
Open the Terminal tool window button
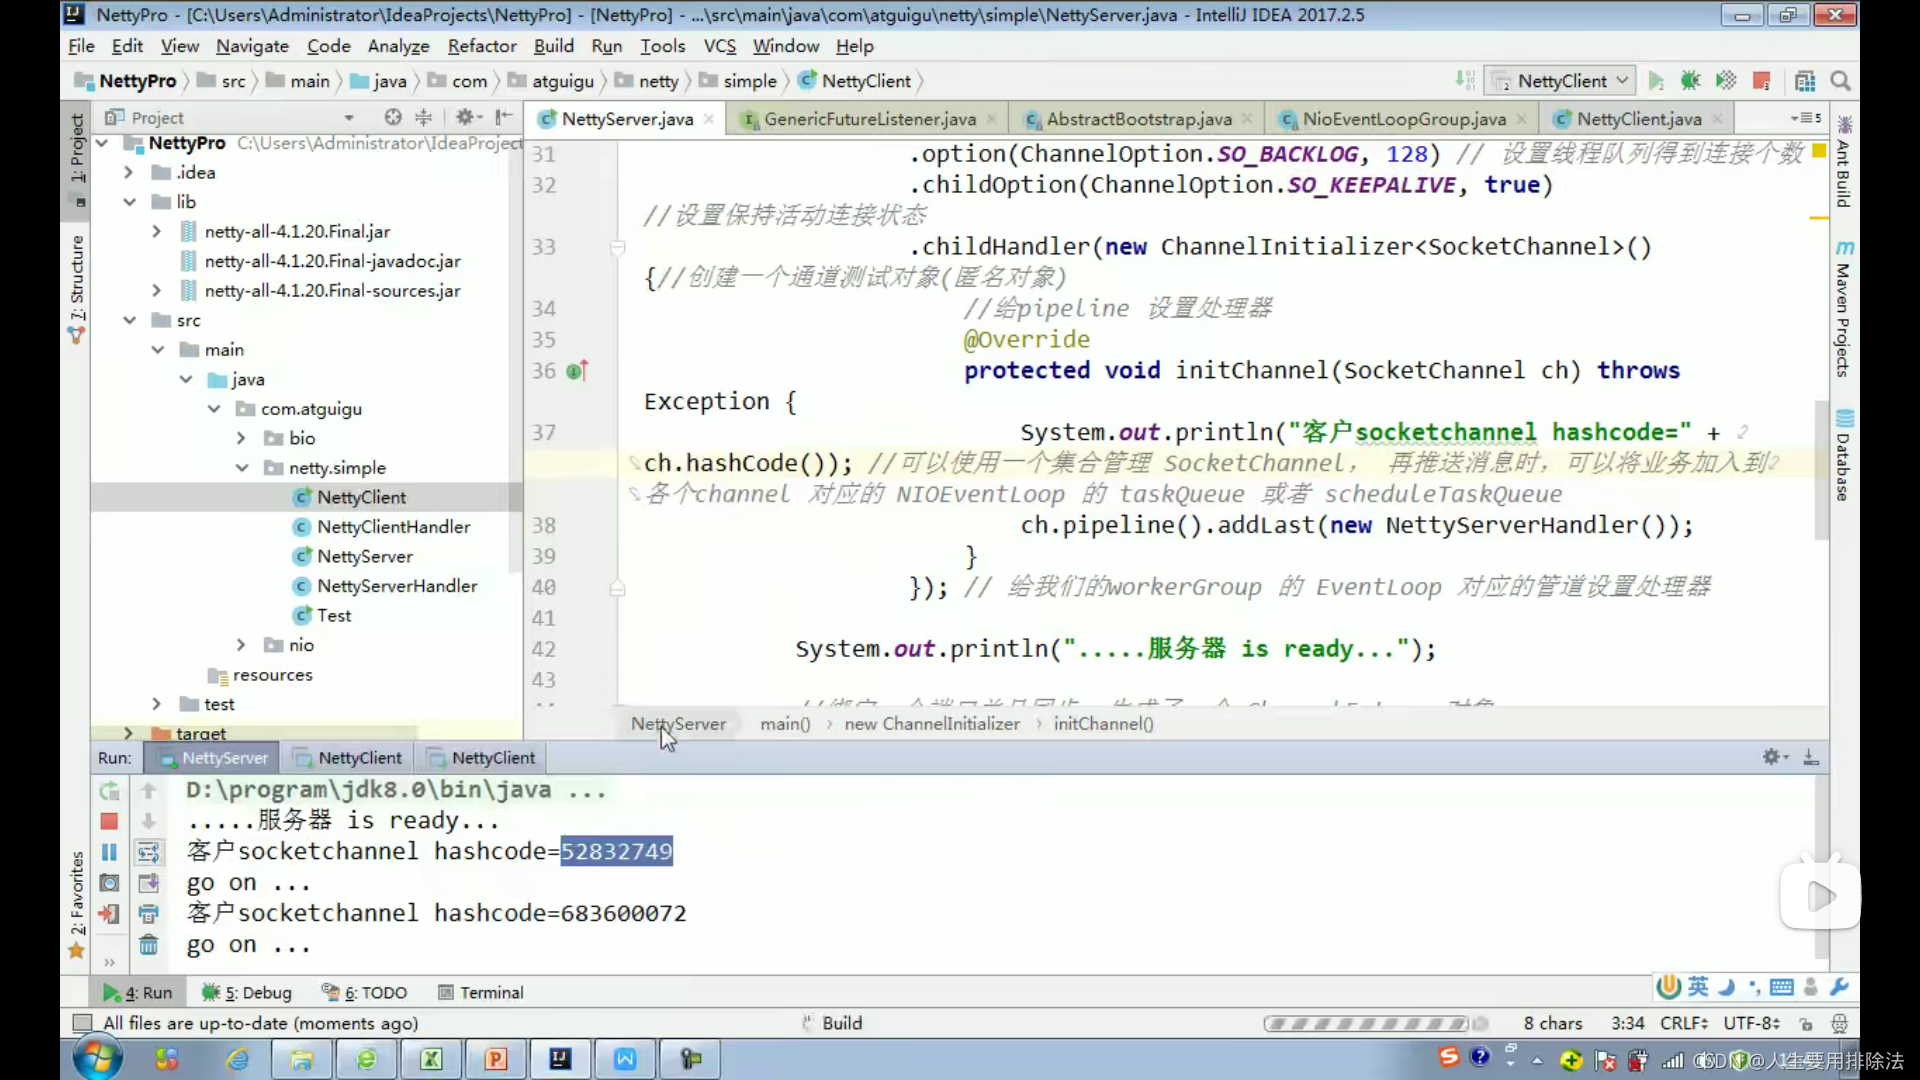[x=481, y=992]
